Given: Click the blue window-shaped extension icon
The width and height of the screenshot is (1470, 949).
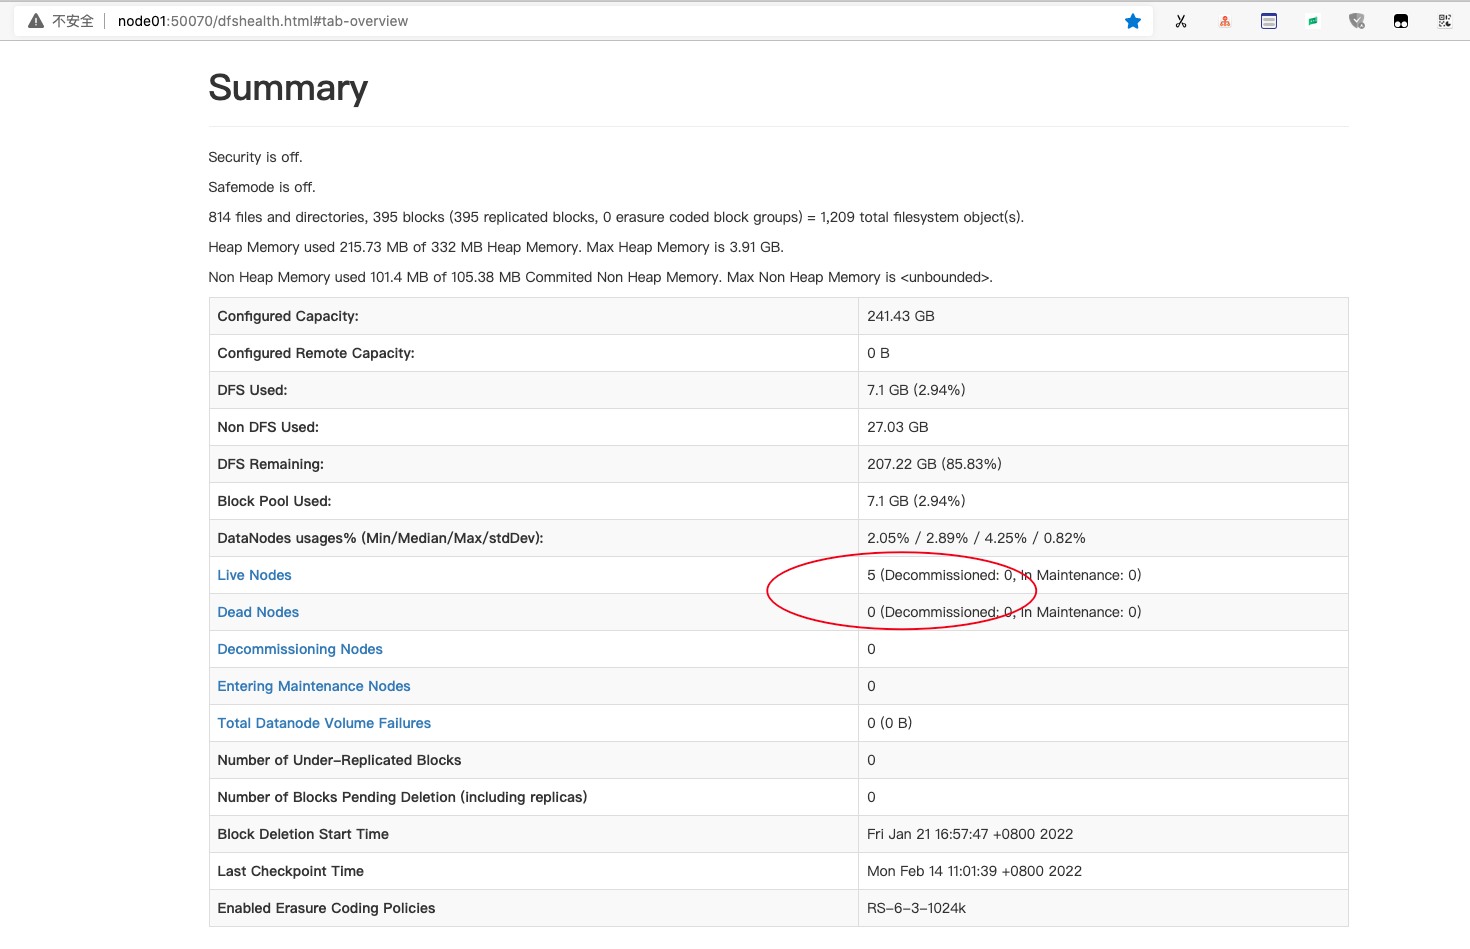Looking at the screenshot, I should point(1269,21).
